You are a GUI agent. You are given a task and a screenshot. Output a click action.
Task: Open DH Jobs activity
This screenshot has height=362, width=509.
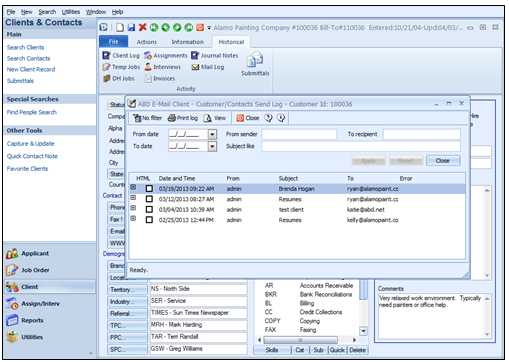[x=119, y=78]
